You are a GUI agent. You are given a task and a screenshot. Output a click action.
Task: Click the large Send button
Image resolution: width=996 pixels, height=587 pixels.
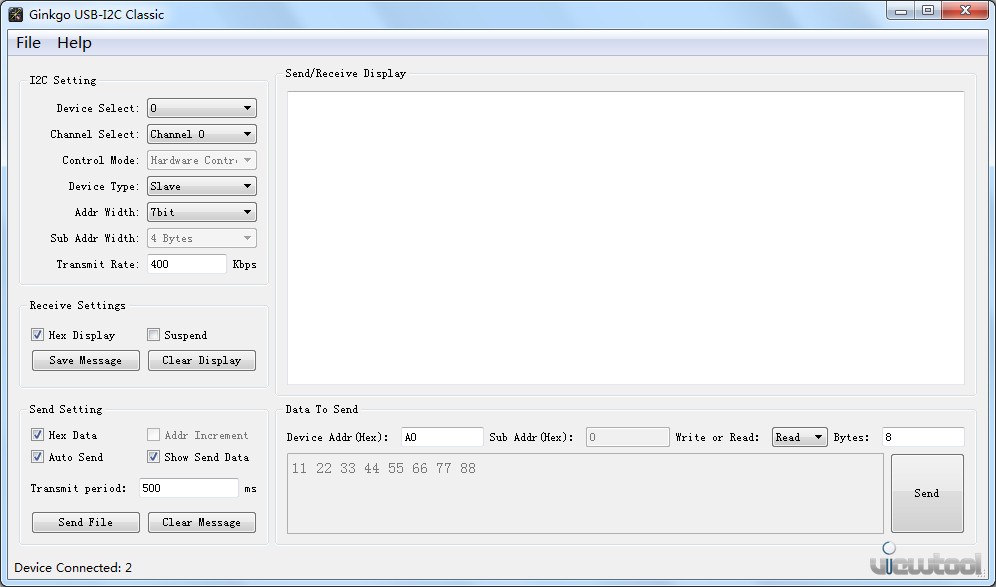[x=927, y=493]
